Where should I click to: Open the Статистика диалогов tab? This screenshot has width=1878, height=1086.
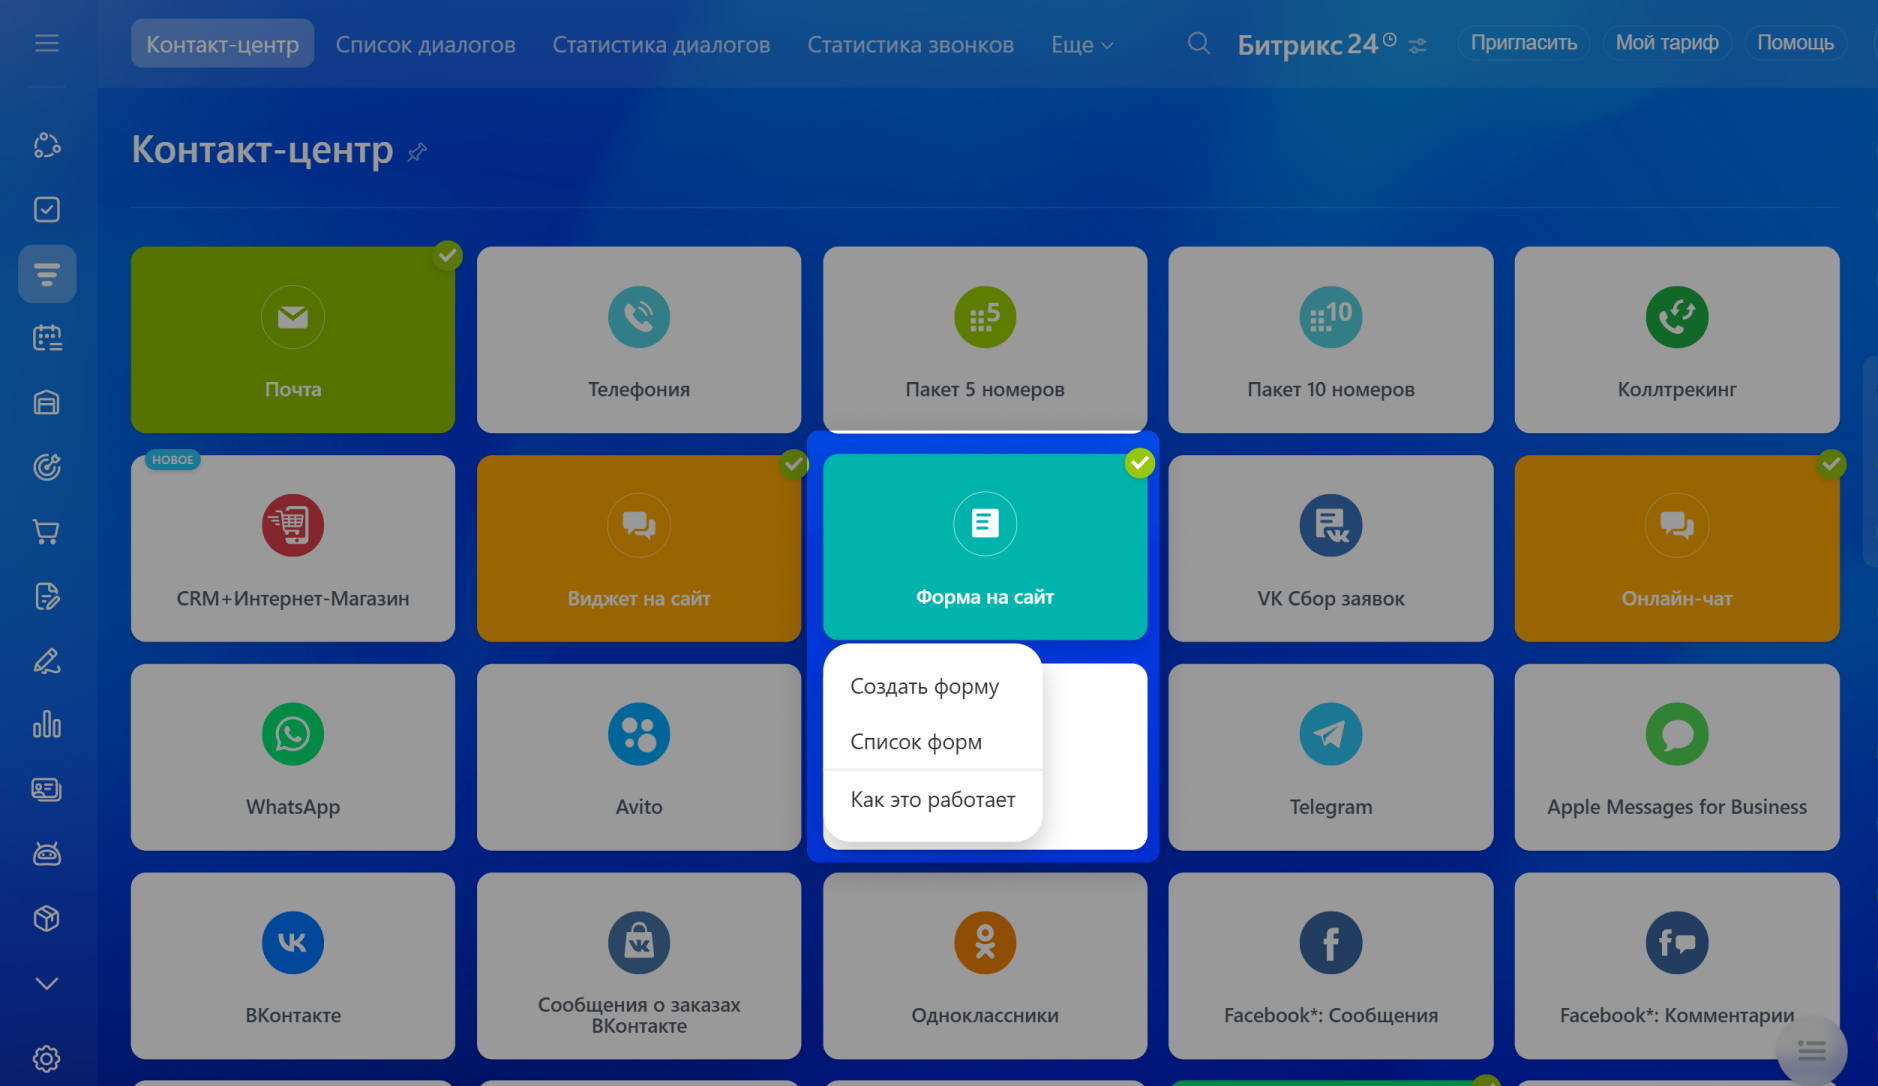click(x=661, y=44)
